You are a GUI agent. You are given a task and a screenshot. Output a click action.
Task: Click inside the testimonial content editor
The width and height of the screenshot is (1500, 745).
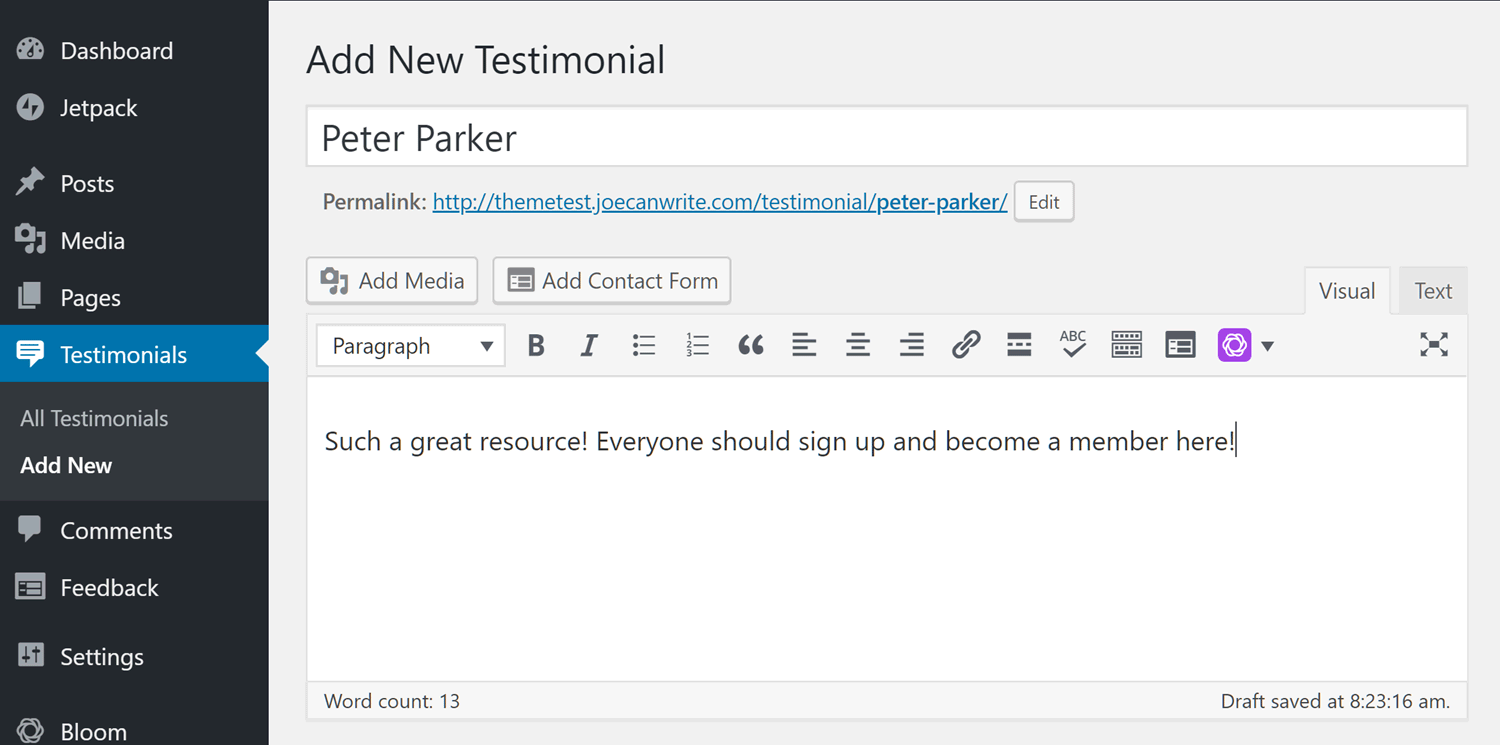[x=887, y=529]
